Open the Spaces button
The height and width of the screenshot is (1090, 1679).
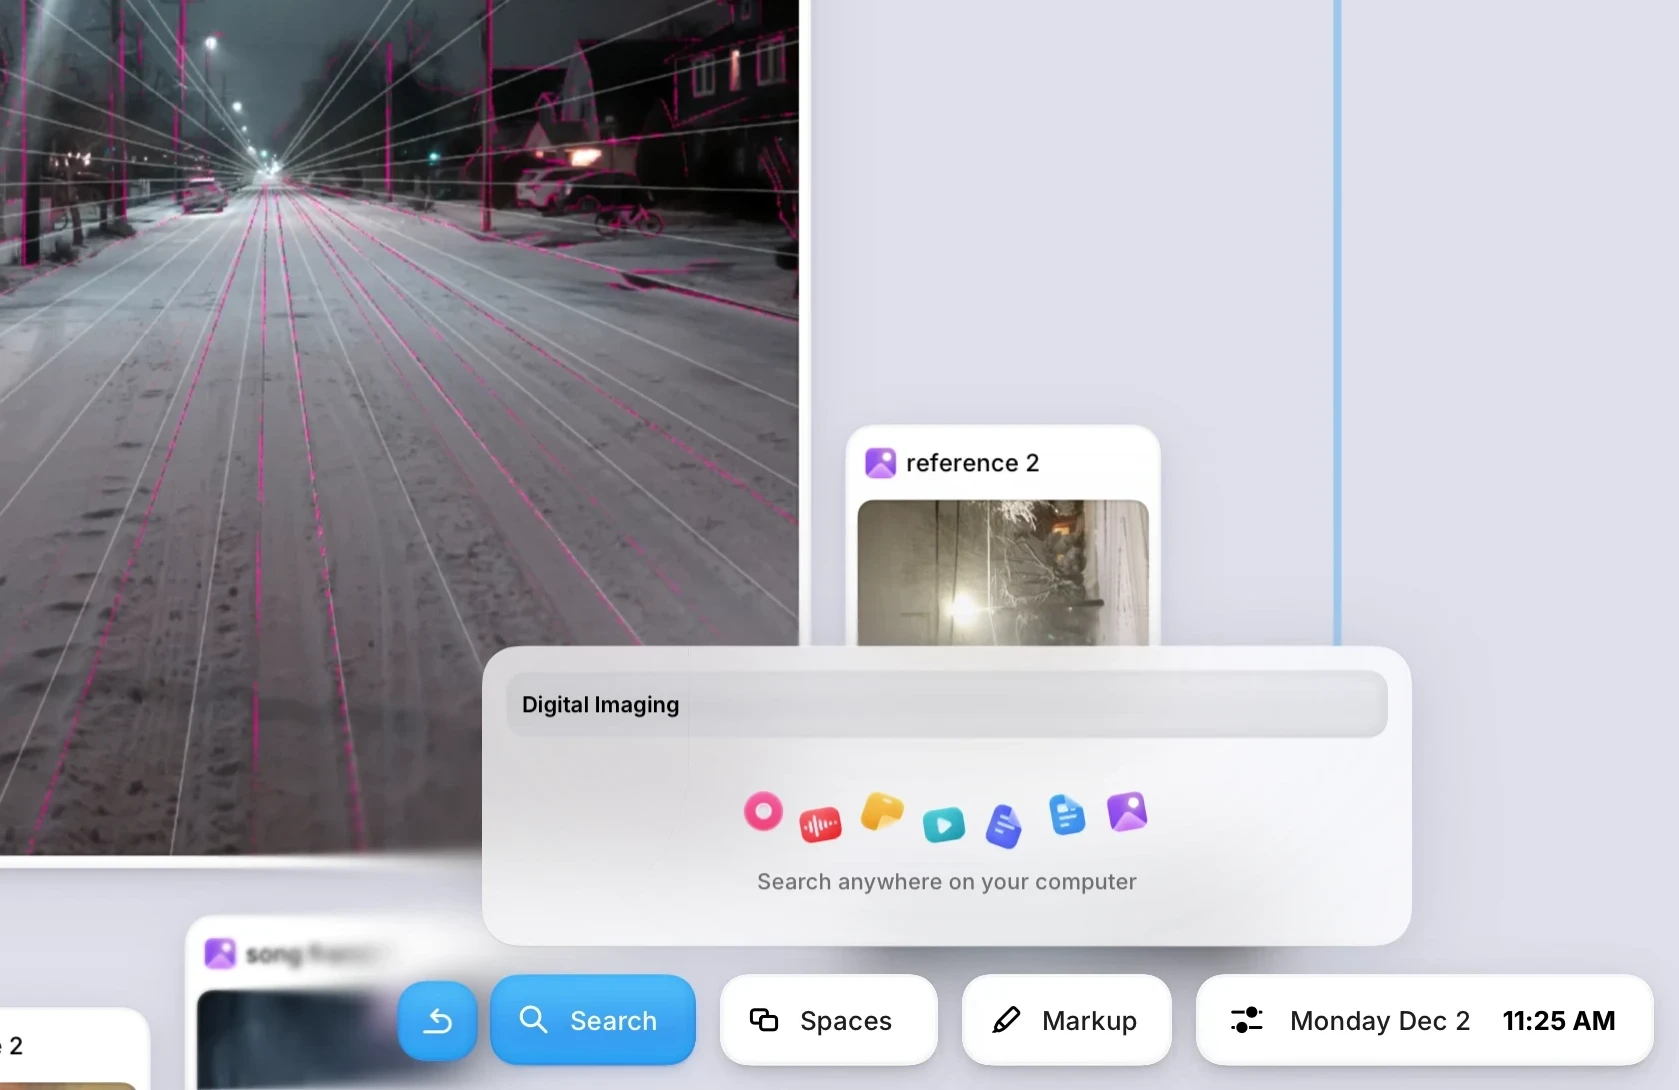click(x=828, y=1020)
